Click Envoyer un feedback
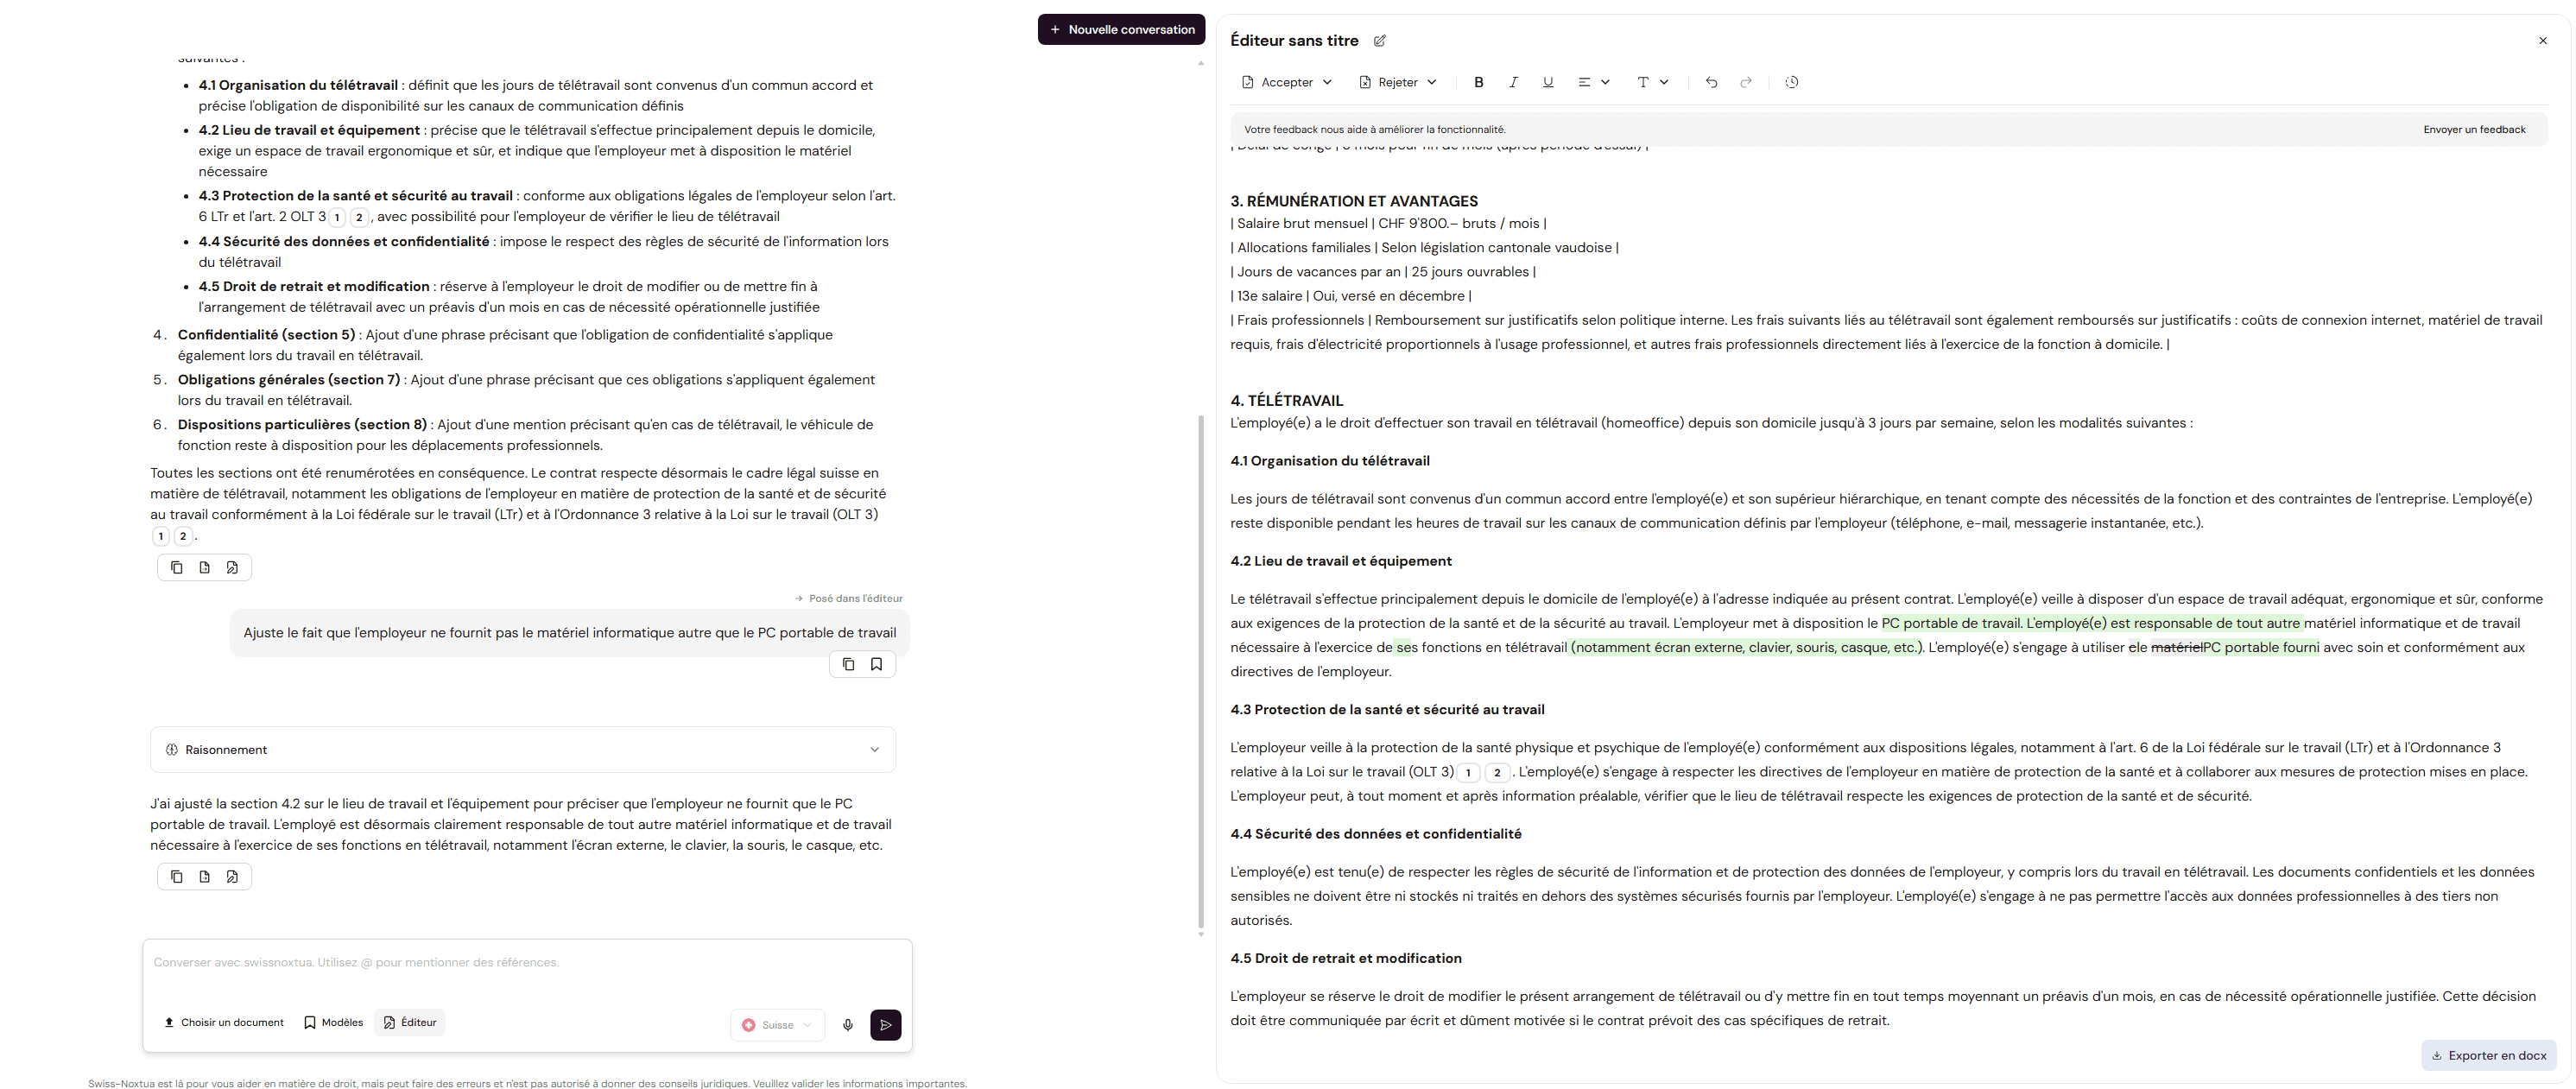2576x1089 pixels. (2474, 129)
